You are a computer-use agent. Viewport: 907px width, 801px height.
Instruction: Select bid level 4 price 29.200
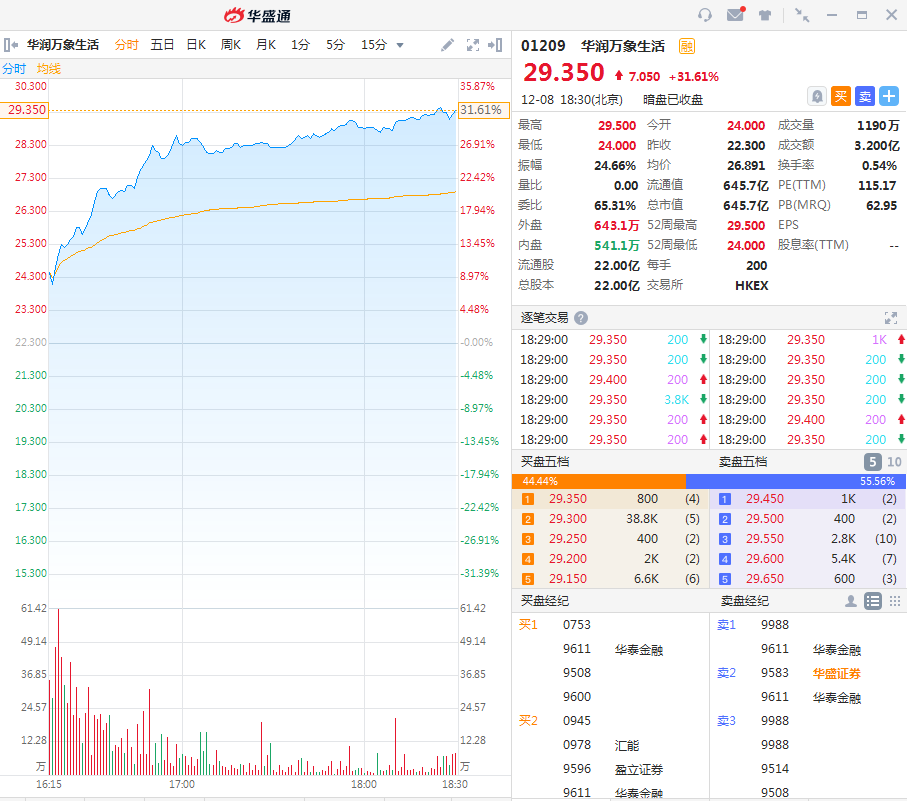click(x=567, y=559)
